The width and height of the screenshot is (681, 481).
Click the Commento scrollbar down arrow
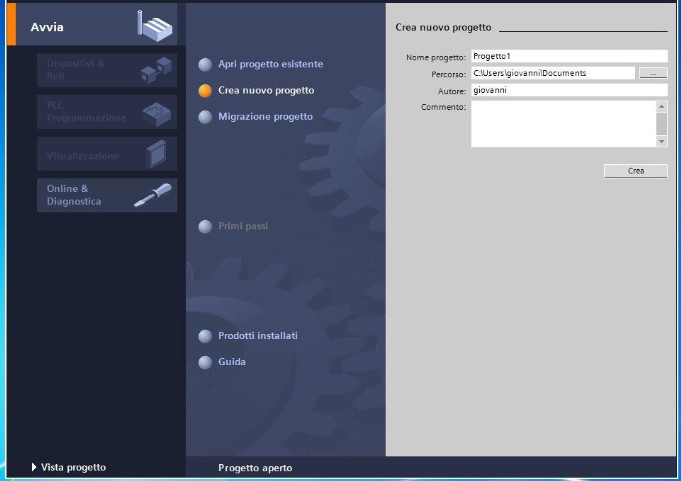pos(661,141)
